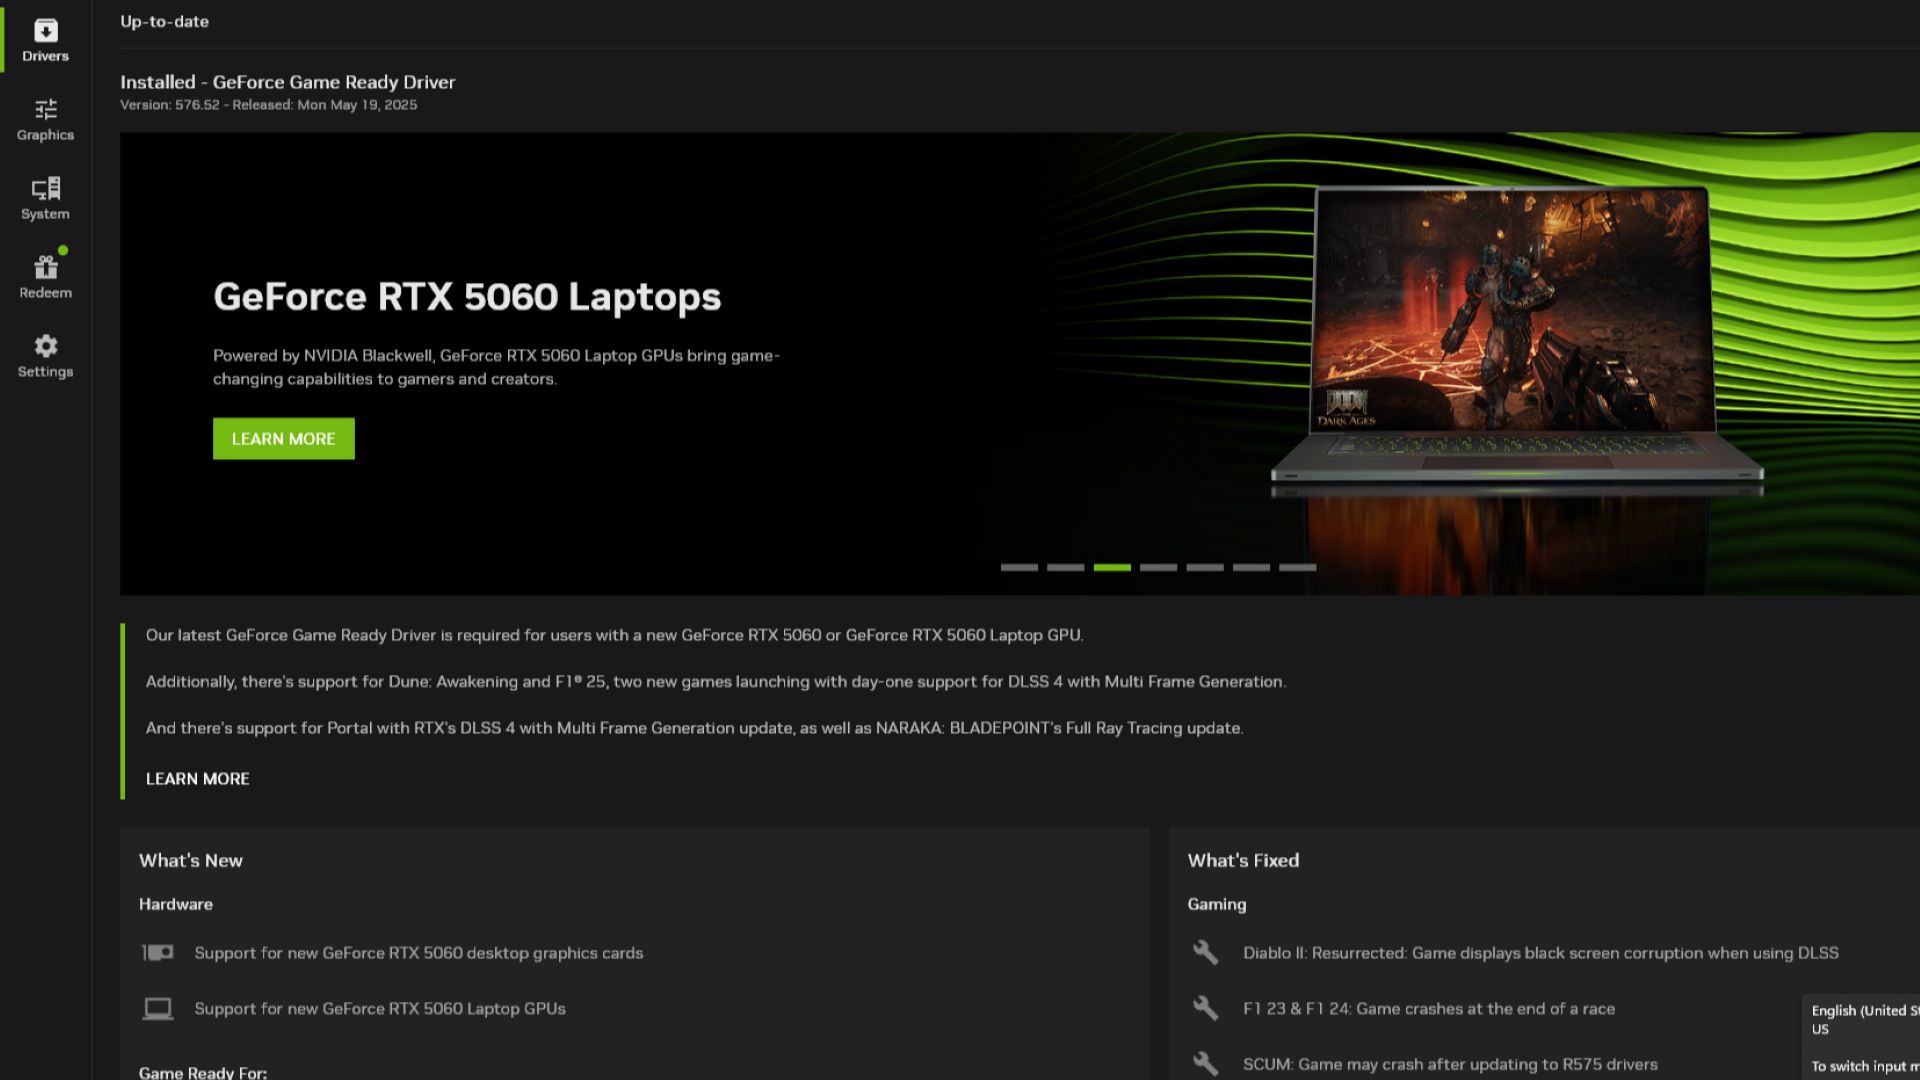Screen dimensions: 1920x1080
Task: Click the Up-to-date status text
Action: click(x=164, y=22)
